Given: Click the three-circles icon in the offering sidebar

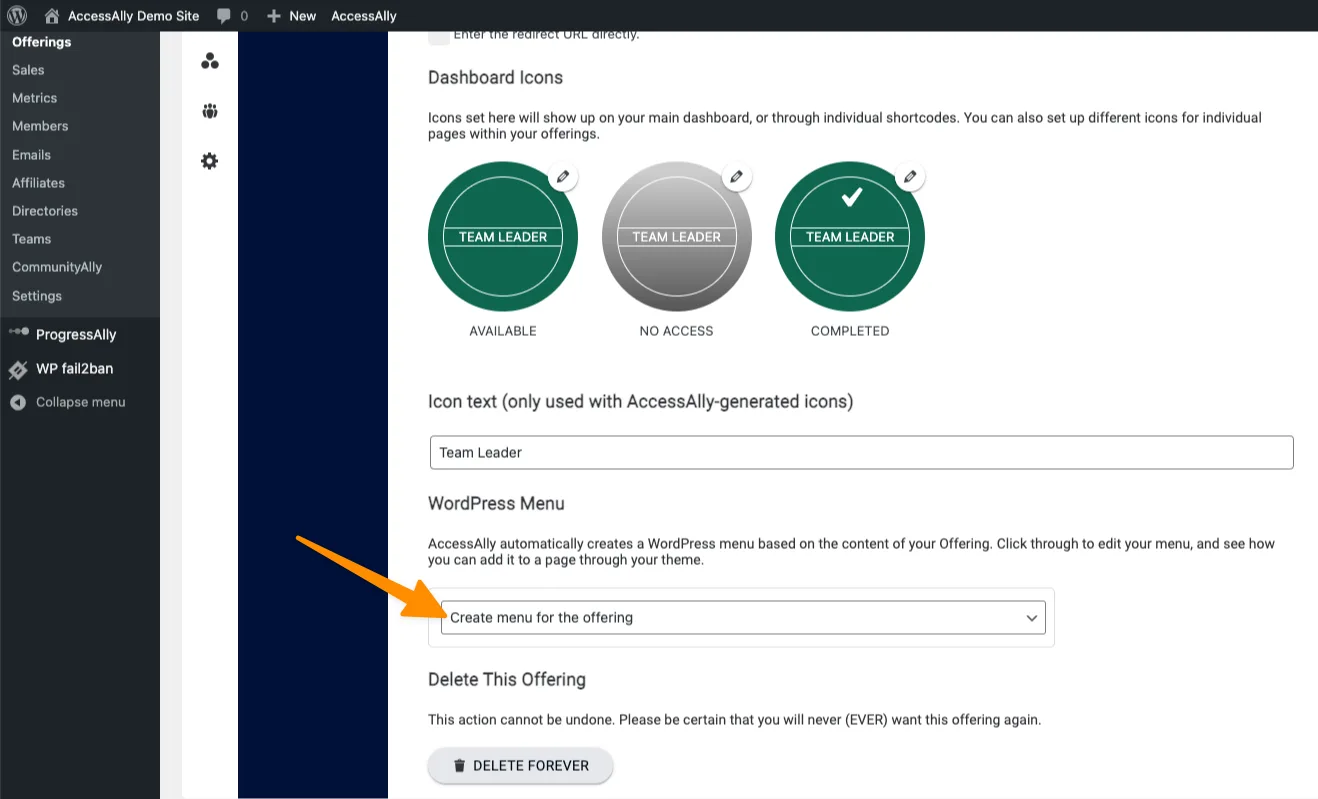Looking at the screenshot, I should click(x=209, y=62).
